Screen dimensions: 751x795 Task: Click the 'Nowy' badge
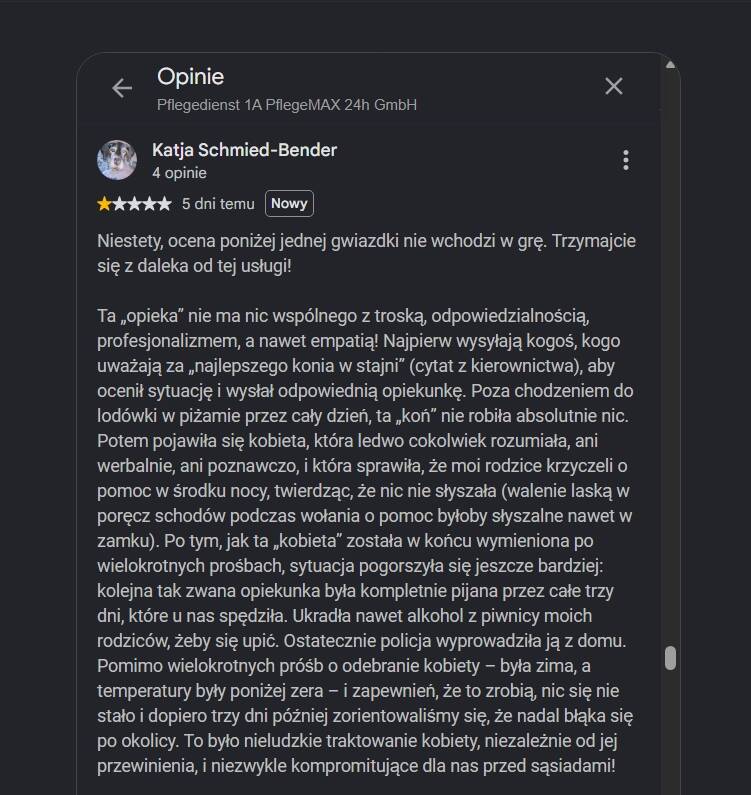point(289,203)
